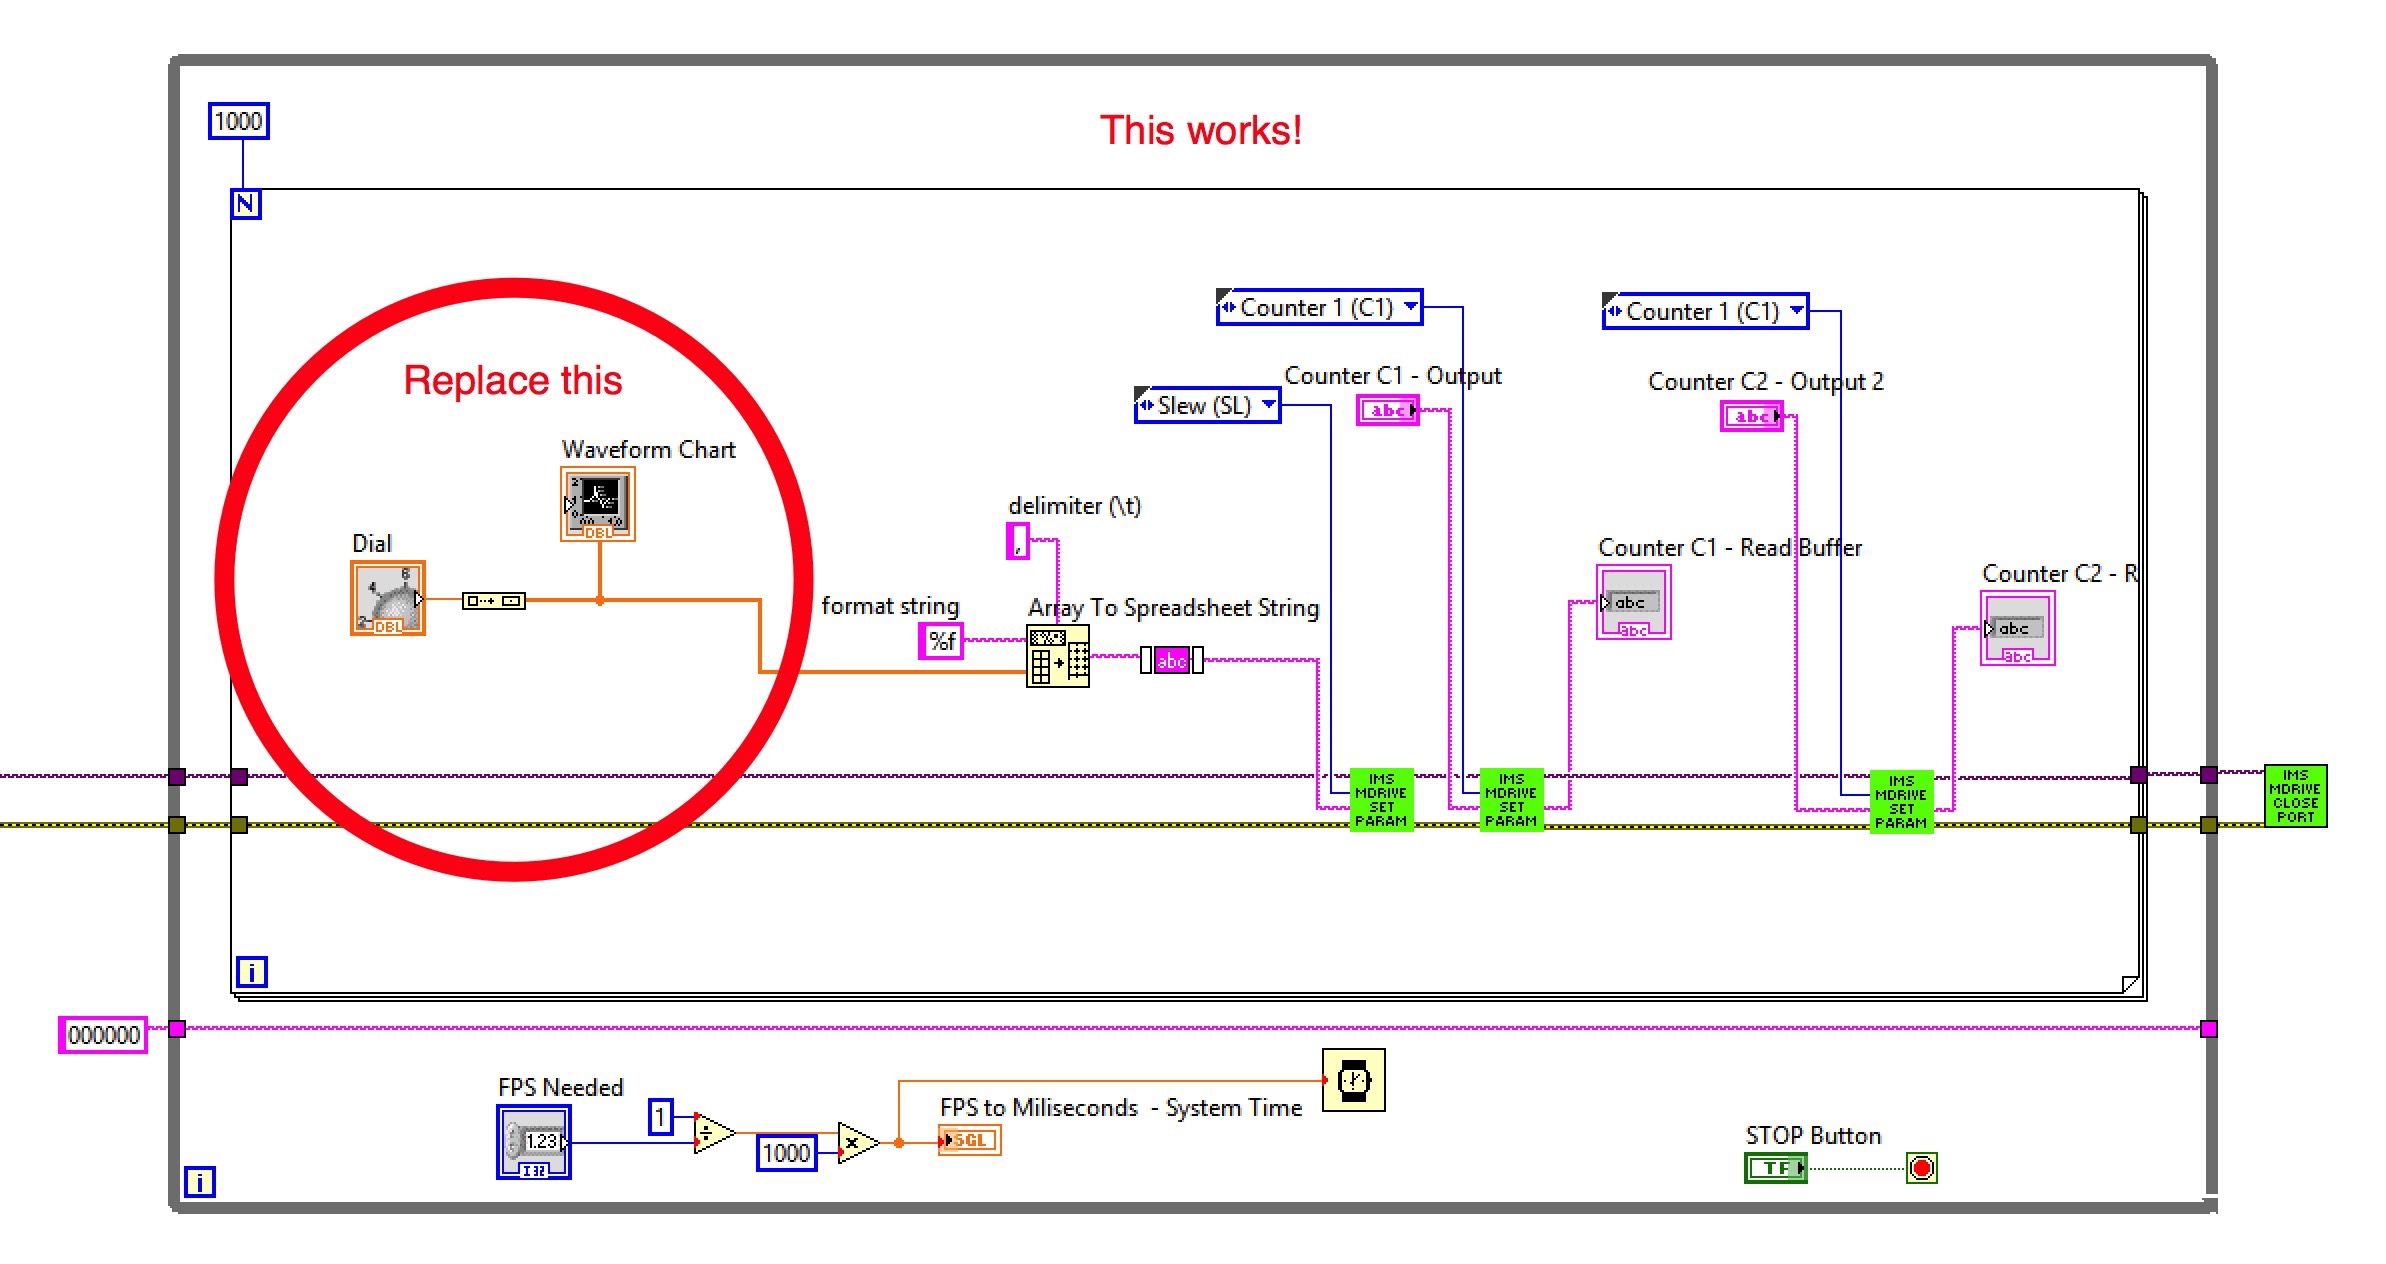Click the FPS Needed numeric control
The image size is (2386, 1264).
tap(534, 1142)
